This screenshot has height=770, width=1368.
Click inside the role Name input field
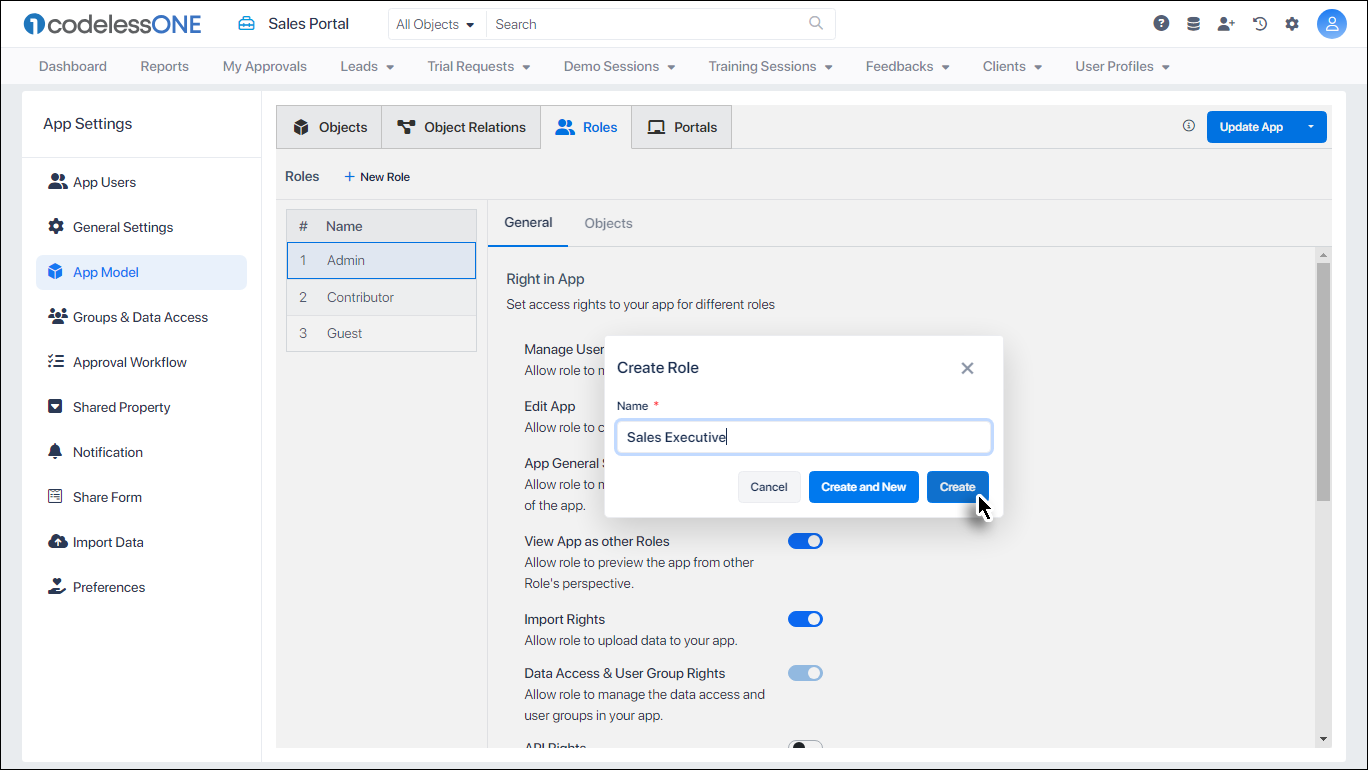tap(803, 437)
